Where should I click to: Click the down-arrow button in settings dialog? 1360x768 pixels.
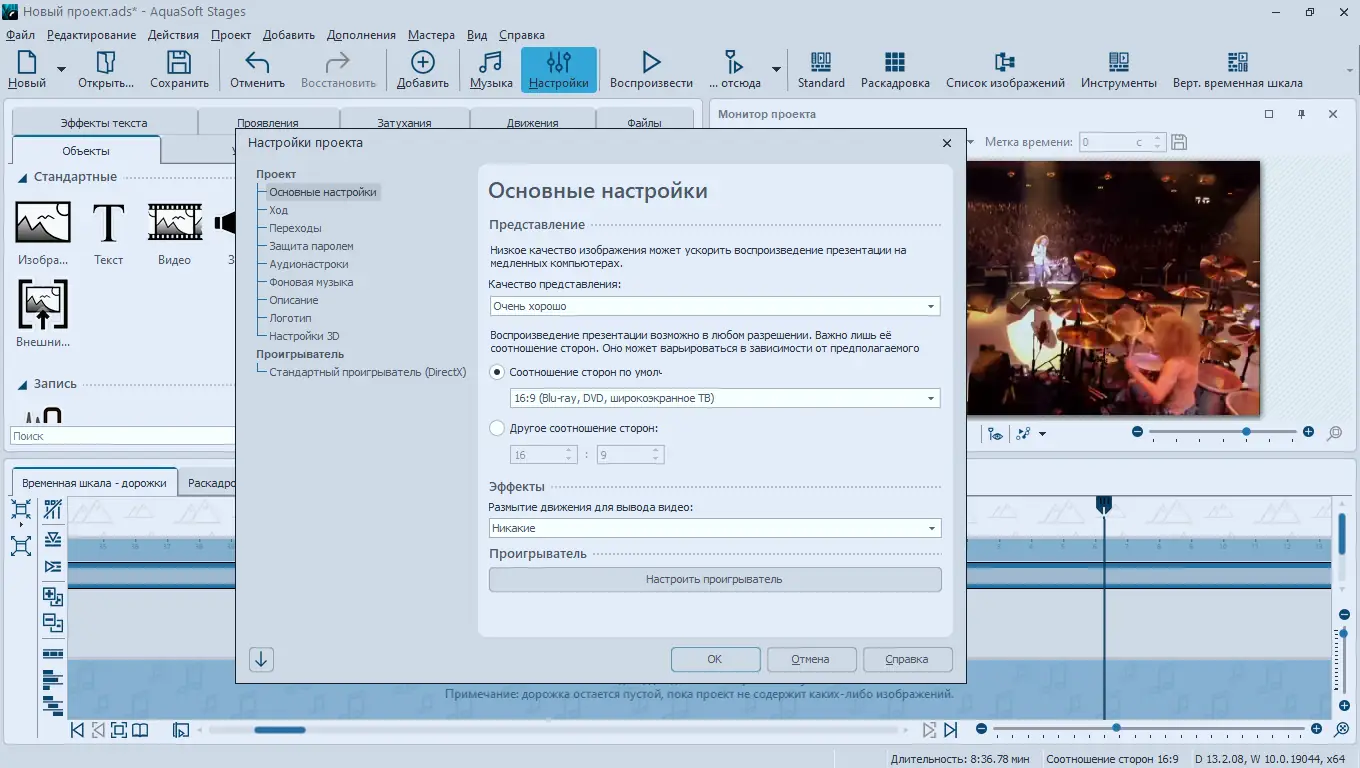pyautogui.click(x=261, y=659)
